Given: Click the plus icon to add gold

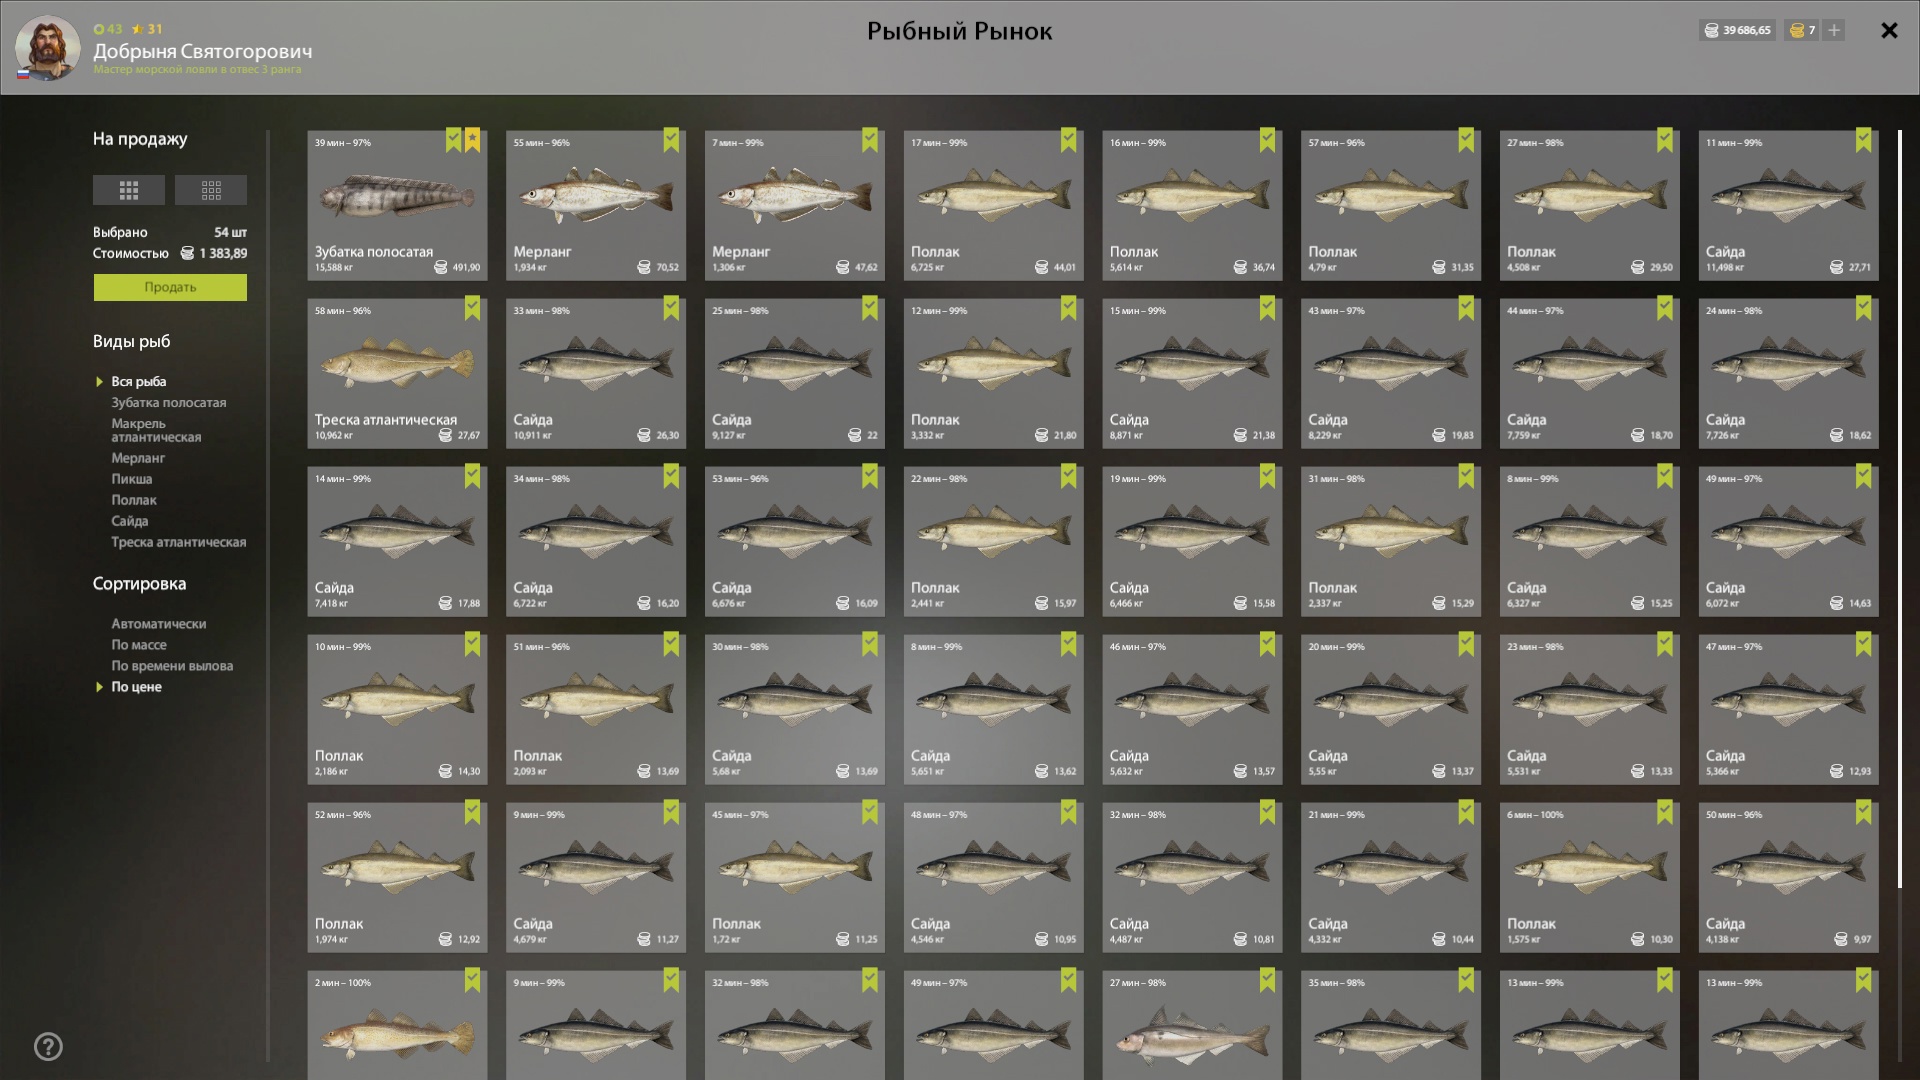Looking at the screenshot, I should point(1834,30).
